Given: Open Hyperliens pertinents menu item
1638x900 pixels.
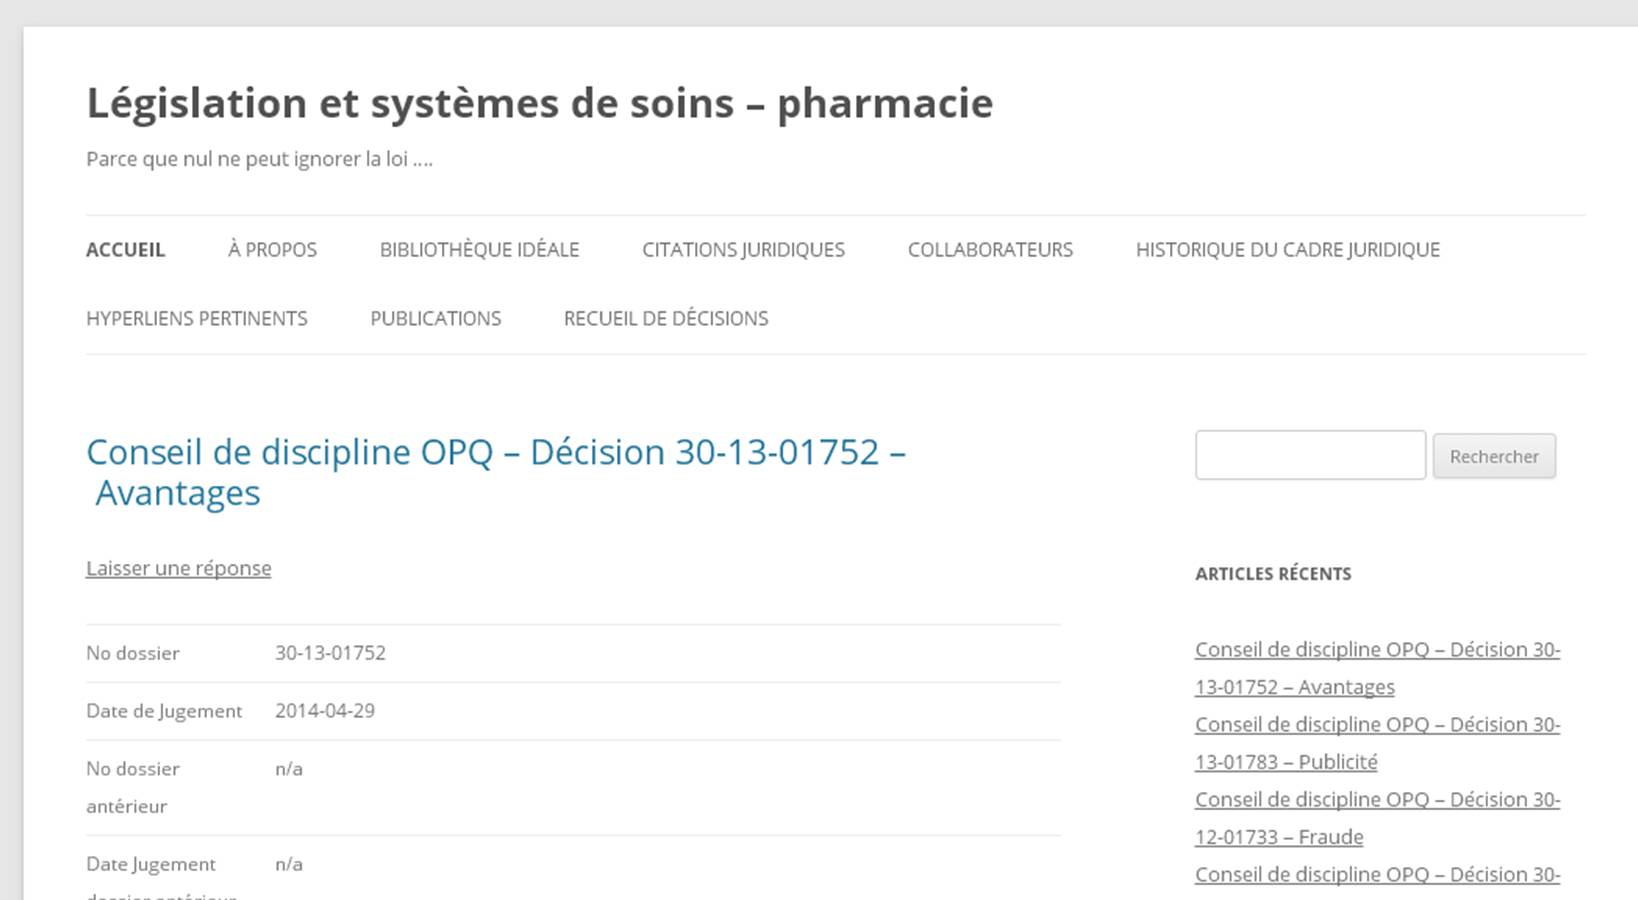Looking at the screenshot, I should point(197,319).
